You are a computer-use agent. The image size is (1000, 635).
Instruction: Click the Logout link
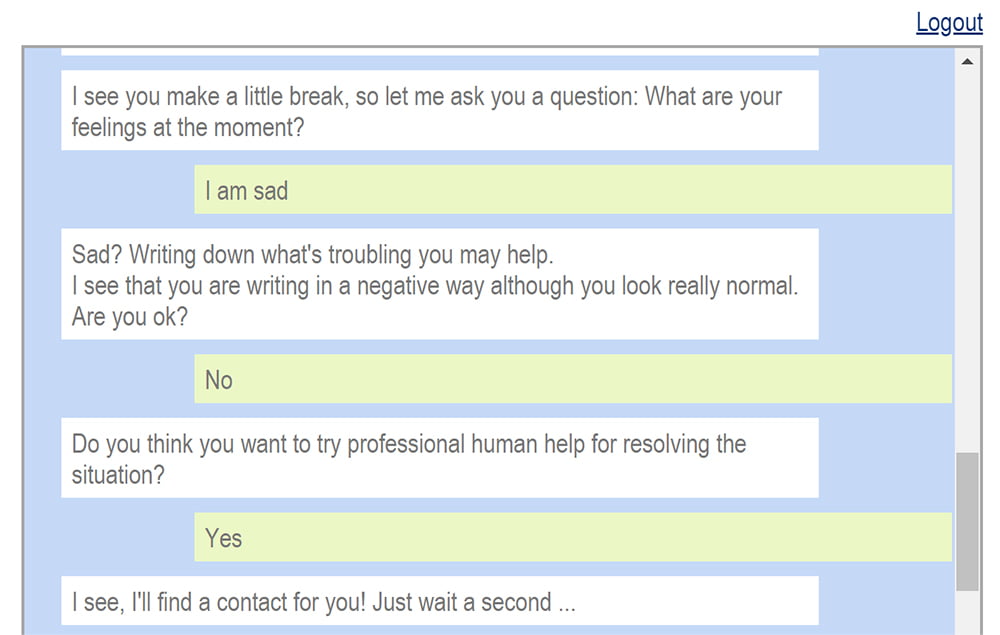[x=949, y=23]
